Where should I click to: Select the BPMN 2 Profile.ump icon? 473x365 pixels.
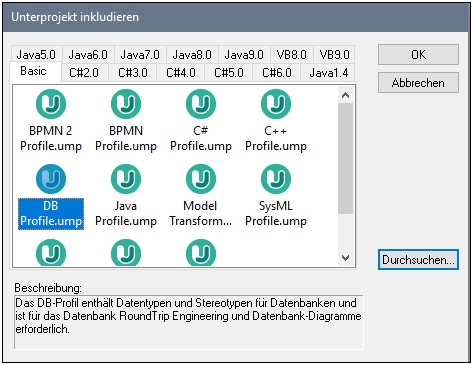coord(51,104)
